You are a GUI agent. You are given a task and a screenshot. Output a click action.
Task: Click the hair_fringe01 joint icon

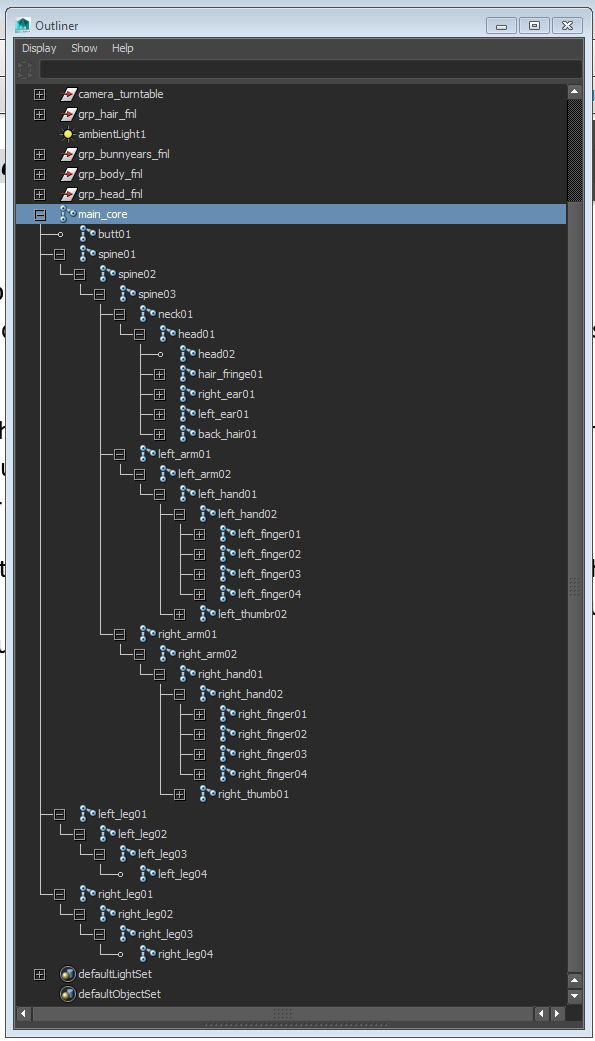pos(188,374)
